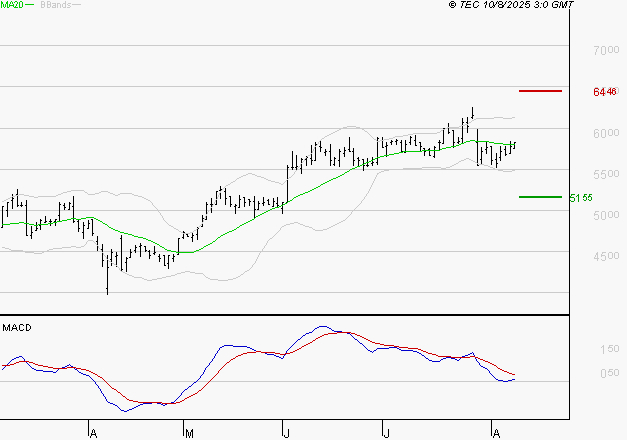This screenshot has height=440, width=627.
Task: Click the MA20 legend label
Action: (x=12, y=5)
